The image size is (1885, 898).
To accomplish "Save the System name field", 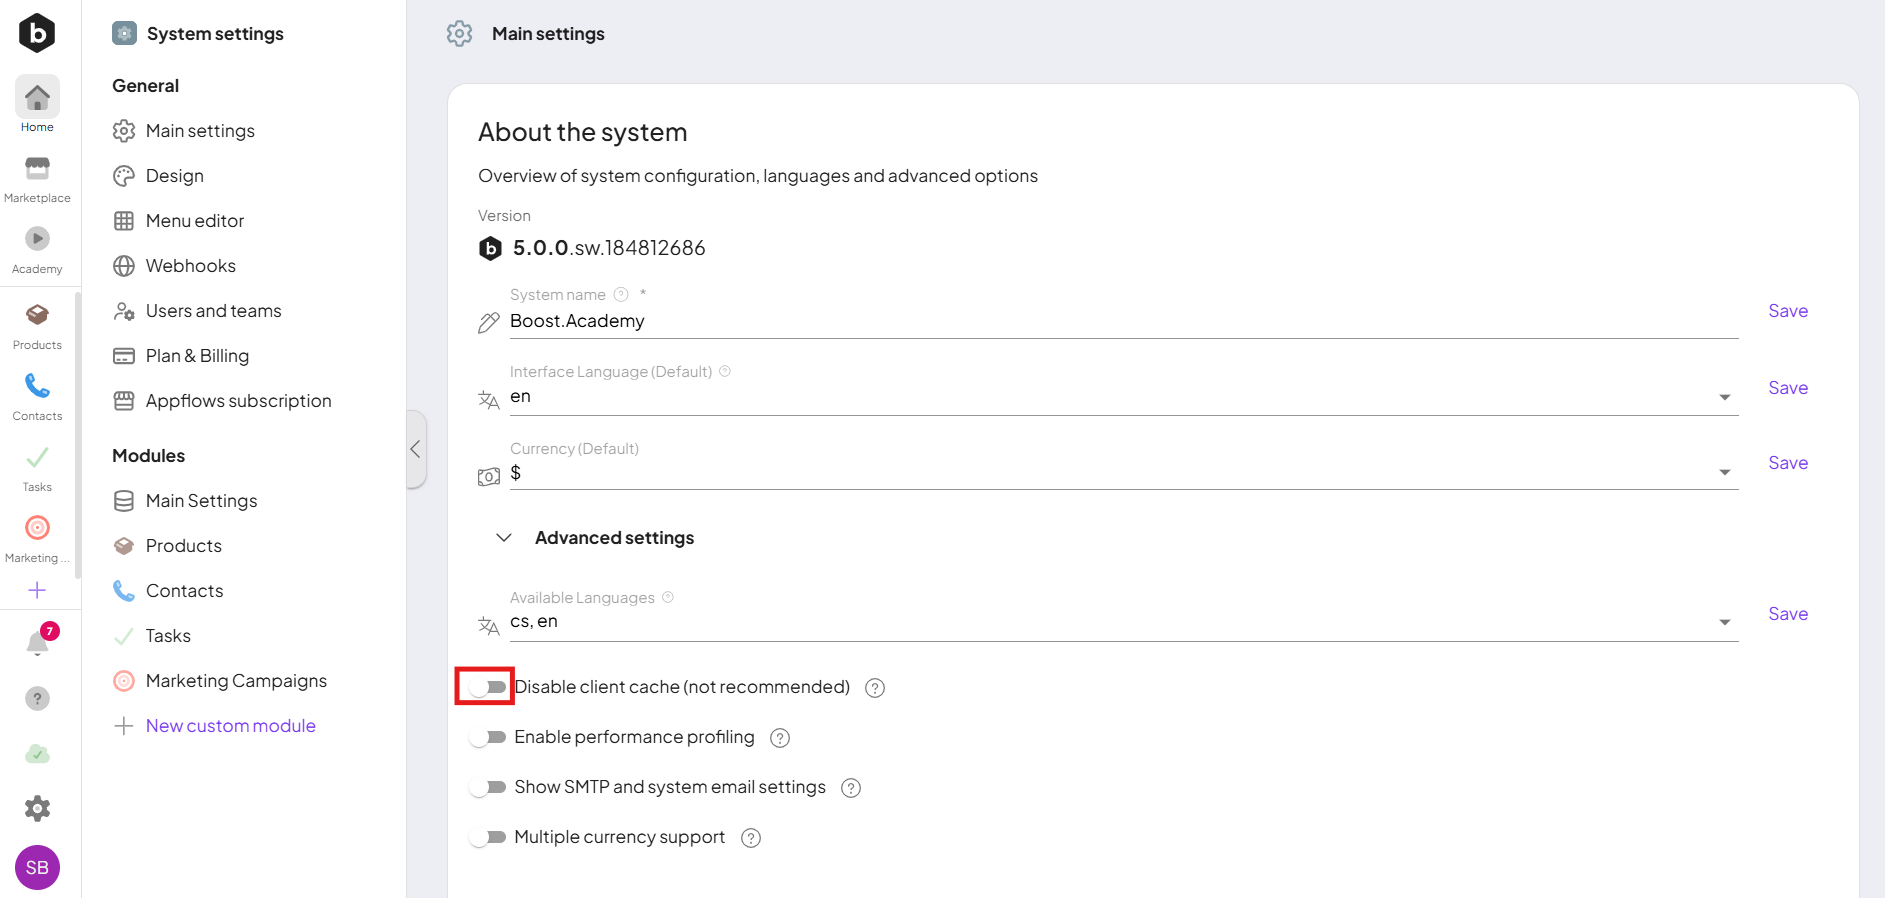I will coord(1787,311).
